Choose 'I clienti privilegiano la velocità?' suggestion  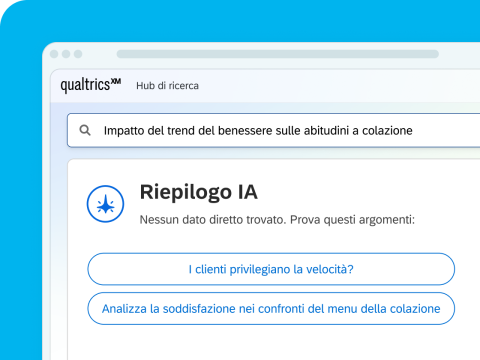click(271, 269)
